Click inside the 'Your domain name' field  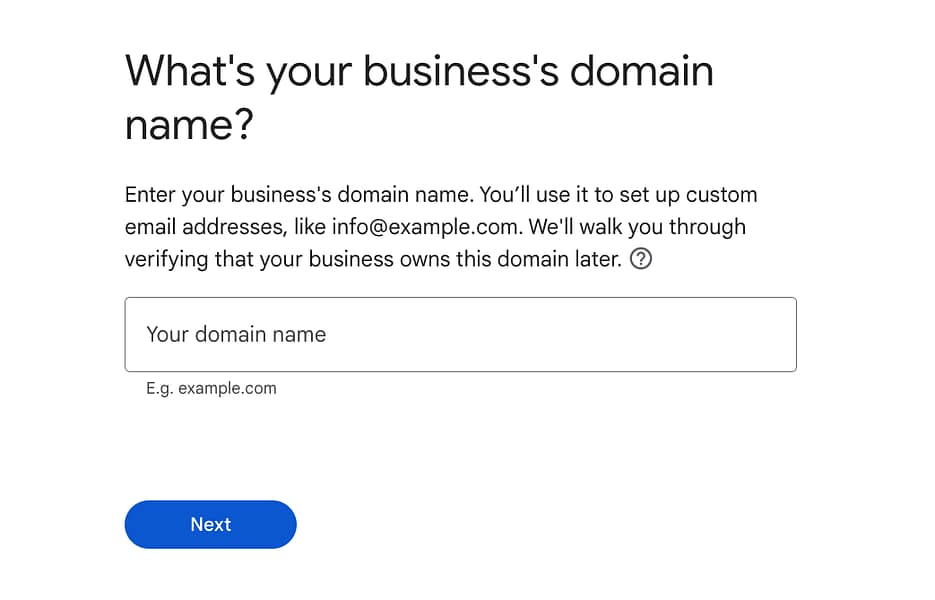coord(460,334)
